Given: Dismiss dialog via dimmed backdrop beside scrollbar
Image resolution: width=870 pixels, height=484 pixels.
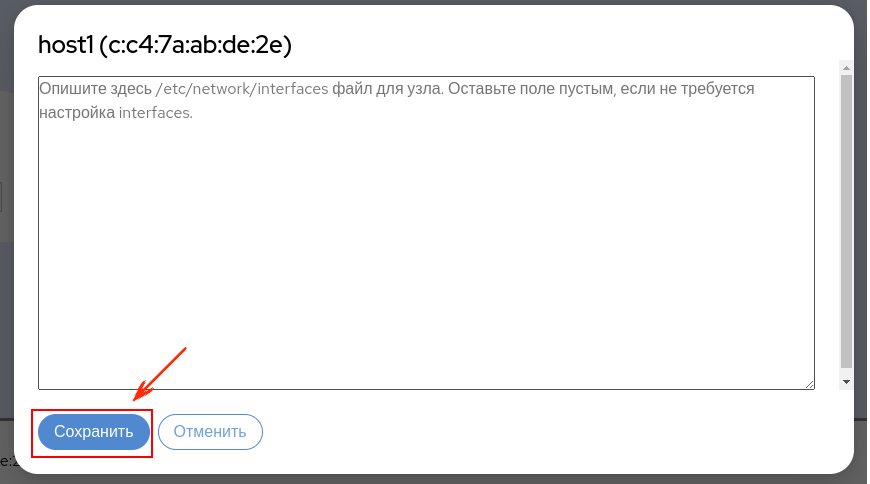Looking at the screenshot, I should click(861, 222).
